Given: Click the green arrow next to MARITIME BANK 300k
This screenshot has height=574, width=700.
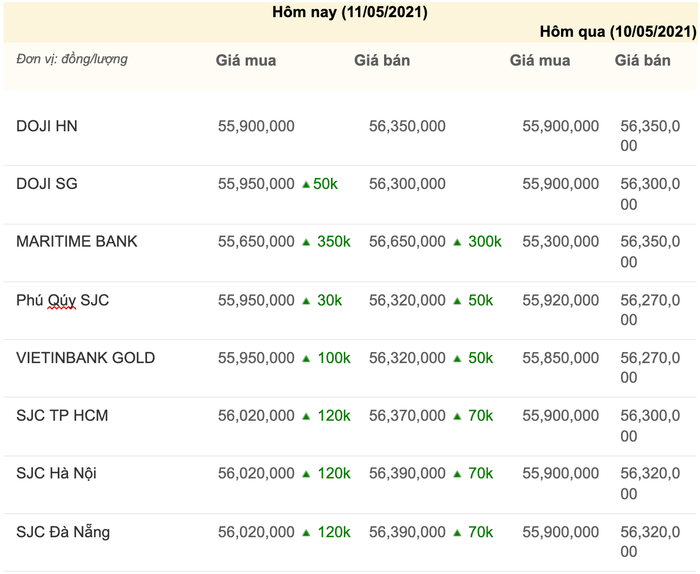Looking at the screenshot, I should [x=457, y=242].
